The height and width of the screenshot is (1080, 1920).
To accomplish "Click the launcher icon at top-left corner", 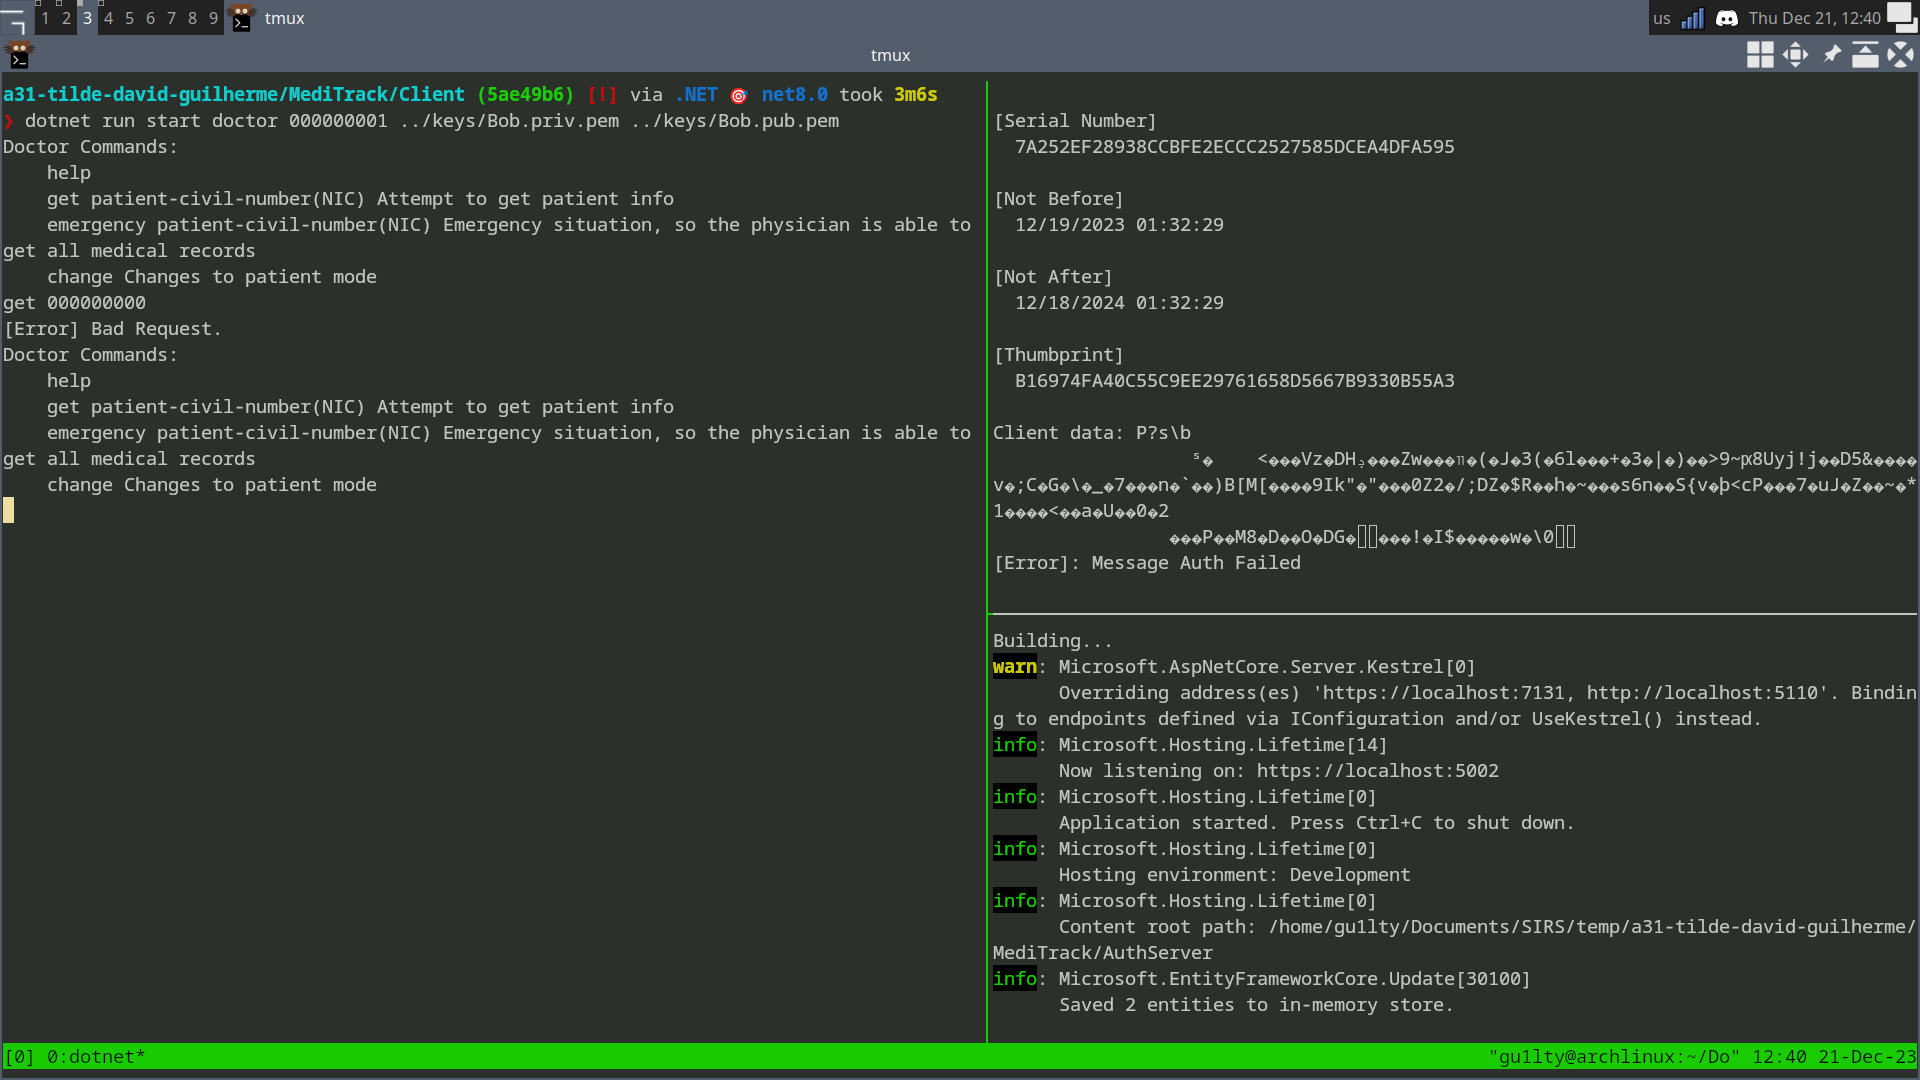I will [x=14, y=18].
